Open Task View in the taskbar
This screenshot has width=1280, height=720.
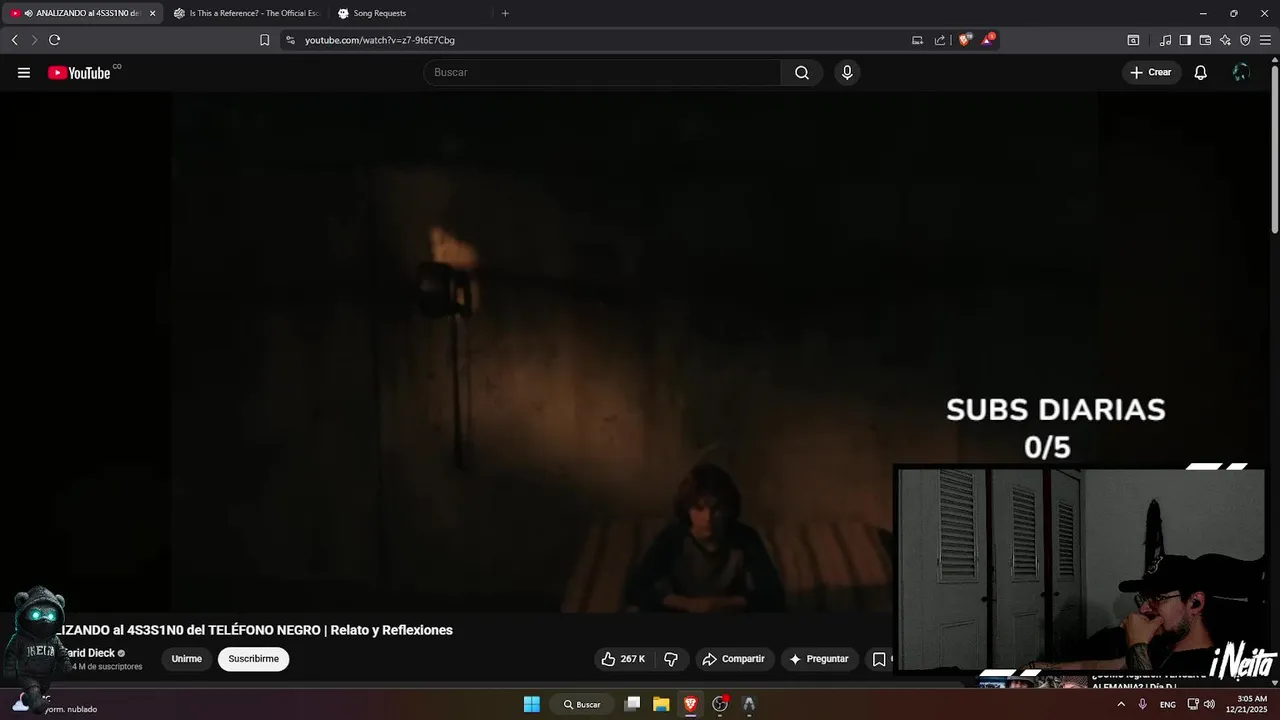pyautogui.click(x=632, y=704)
